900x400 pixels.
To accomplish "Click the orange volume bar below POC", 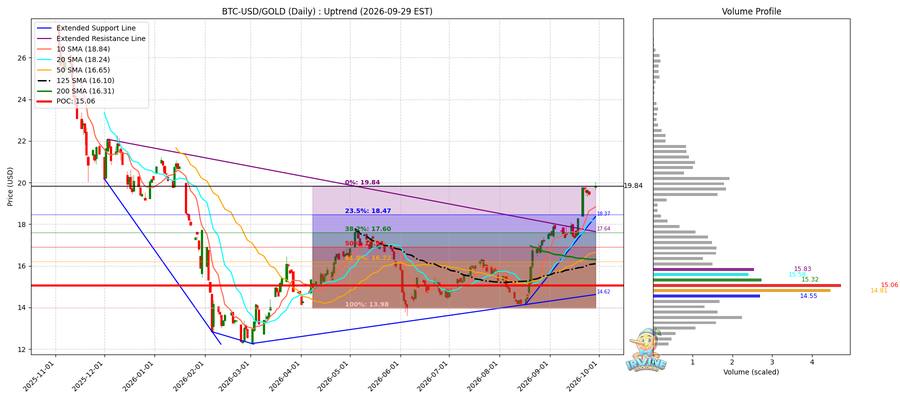I will 742,290.
